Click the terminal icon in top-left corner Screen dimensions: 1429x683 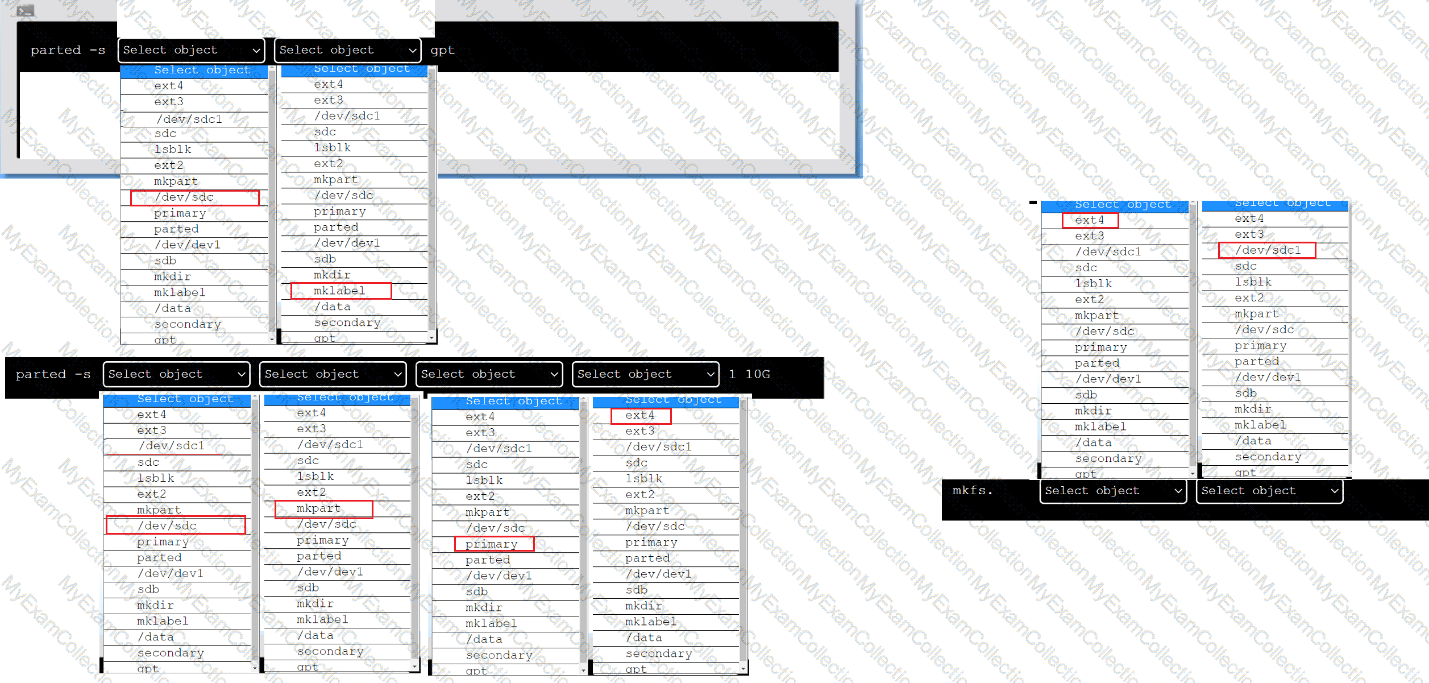pos(26,10)
